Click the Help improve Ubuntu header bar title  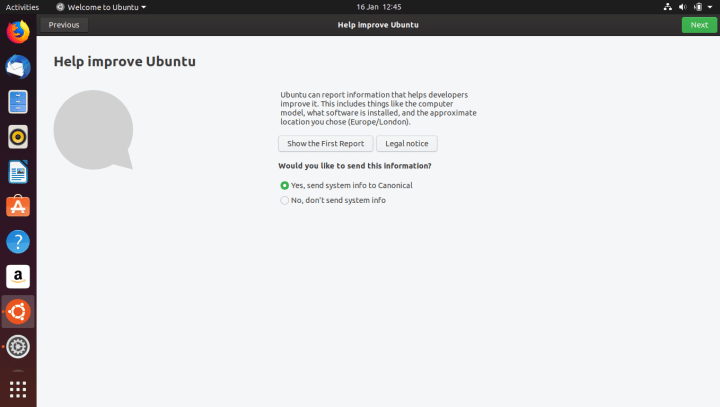pyautogui.click(x=378, y=25)
